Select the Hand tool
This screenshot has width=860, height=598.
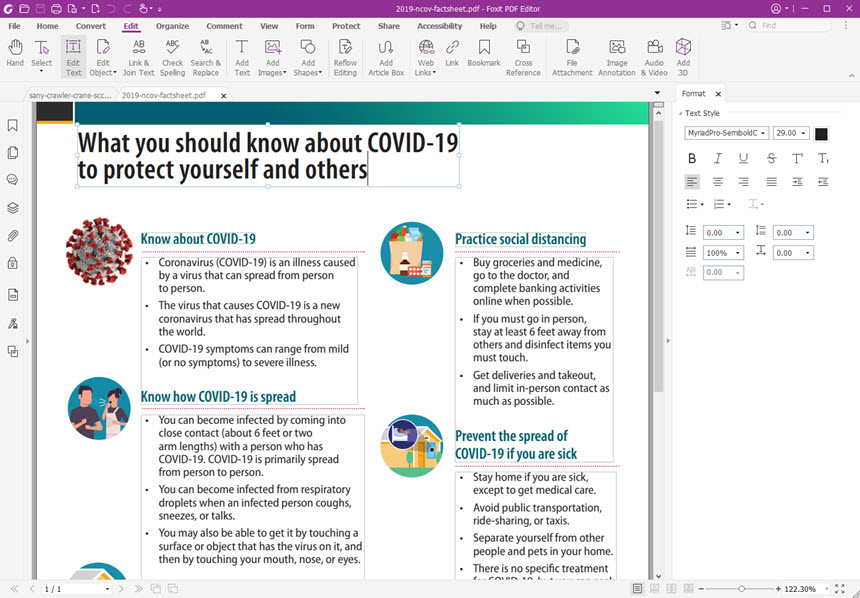coord(15,53)
